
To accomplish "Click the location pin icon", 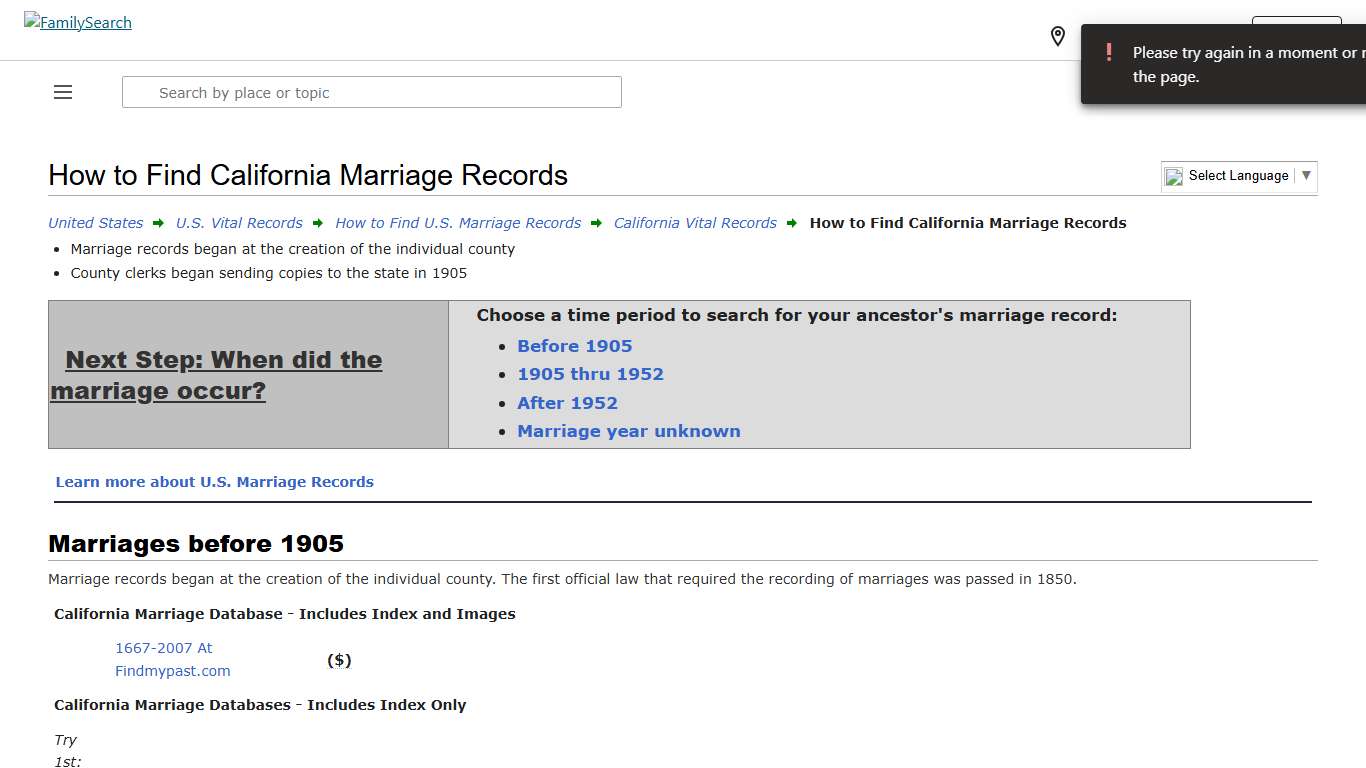I will pos(1057,36).
